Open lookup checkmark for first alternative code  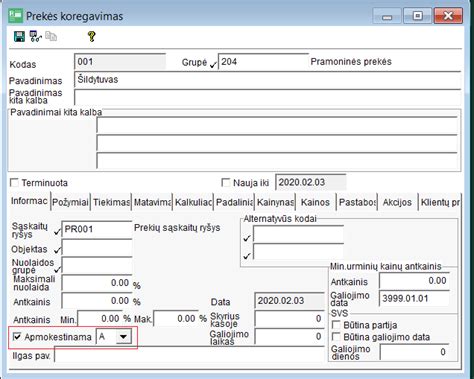[247, 238]
